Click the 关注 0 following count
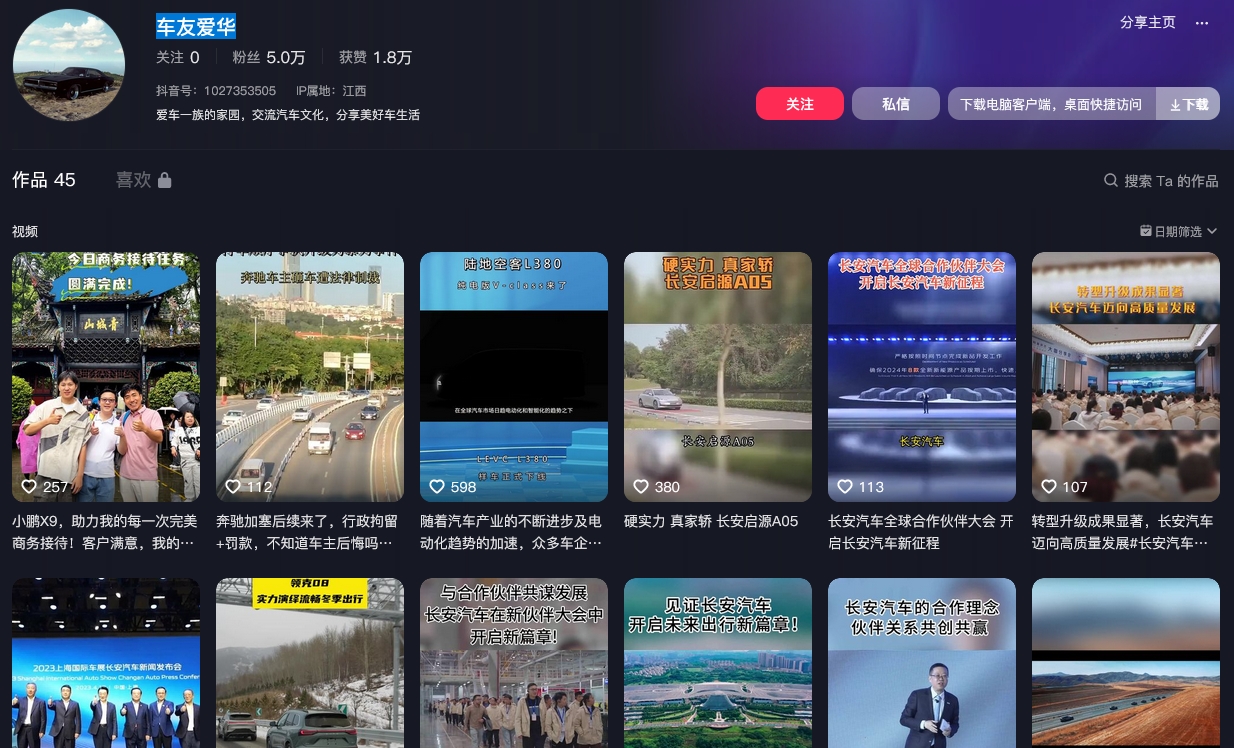 [178, 57]
